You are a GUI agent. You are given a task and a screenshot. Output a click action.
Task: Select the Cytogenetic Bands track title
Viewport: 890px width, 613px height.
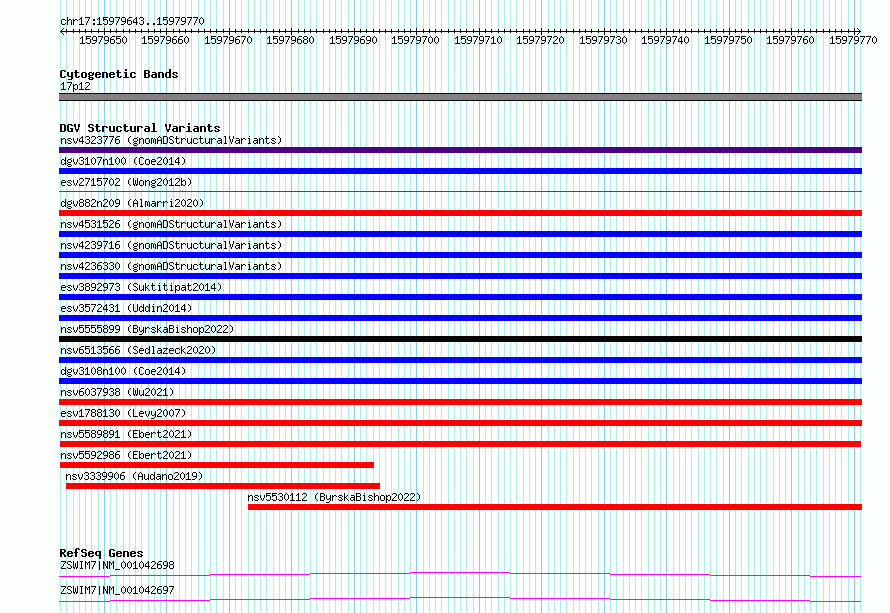(x=119, y=74)
